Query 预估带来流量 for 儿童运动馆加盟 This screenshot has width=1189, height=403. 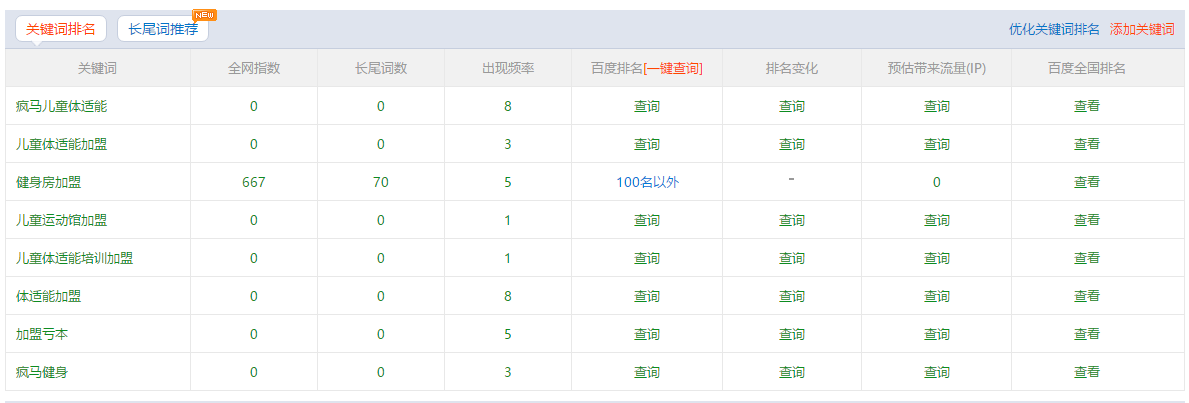coord(936,220)
